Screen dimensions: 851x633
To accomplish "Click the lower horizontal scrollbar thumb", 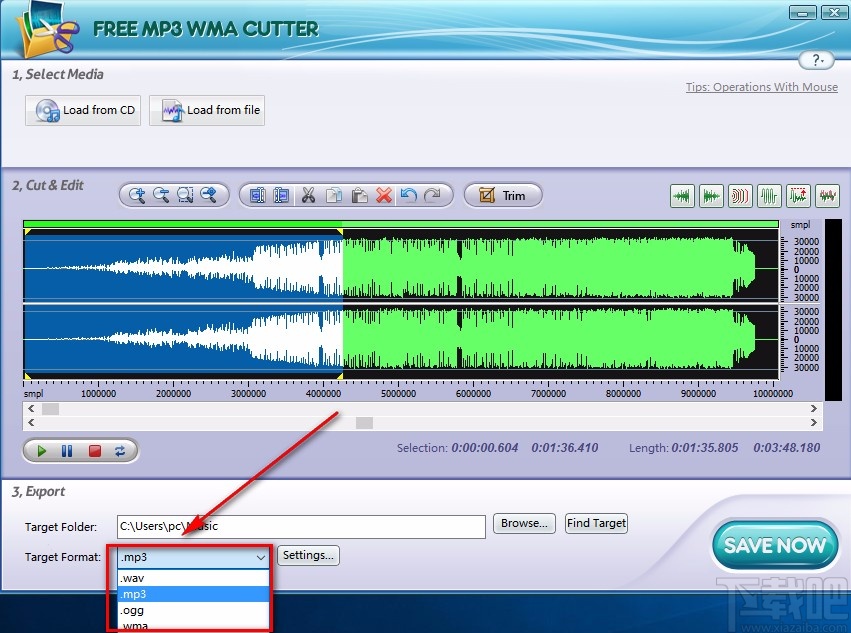I will pos(364,423).
